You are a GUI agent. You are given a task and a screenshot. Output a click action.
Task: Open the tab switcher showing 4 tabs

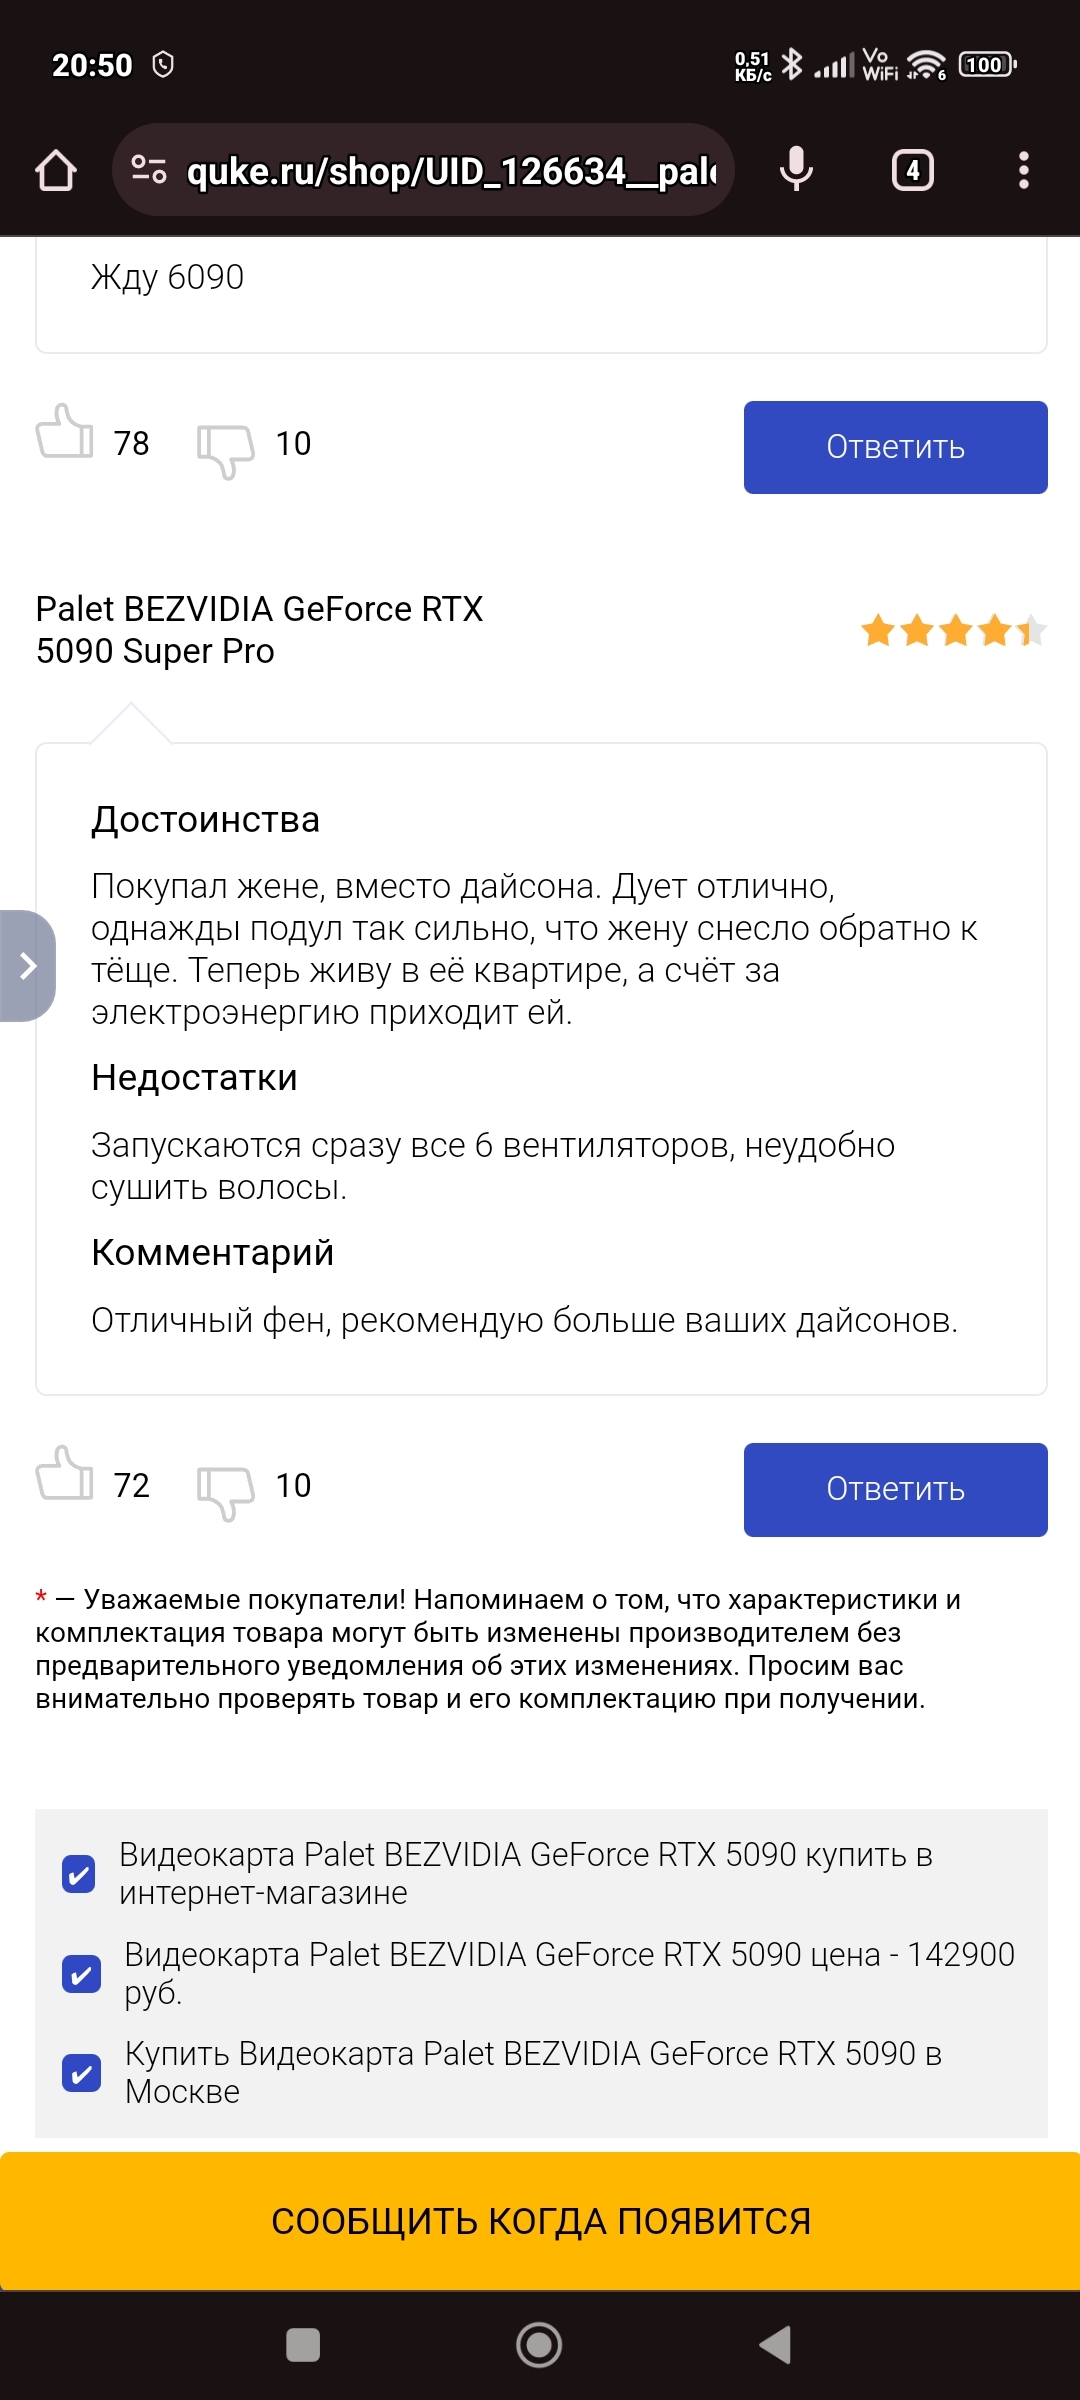tap(912, 170)
